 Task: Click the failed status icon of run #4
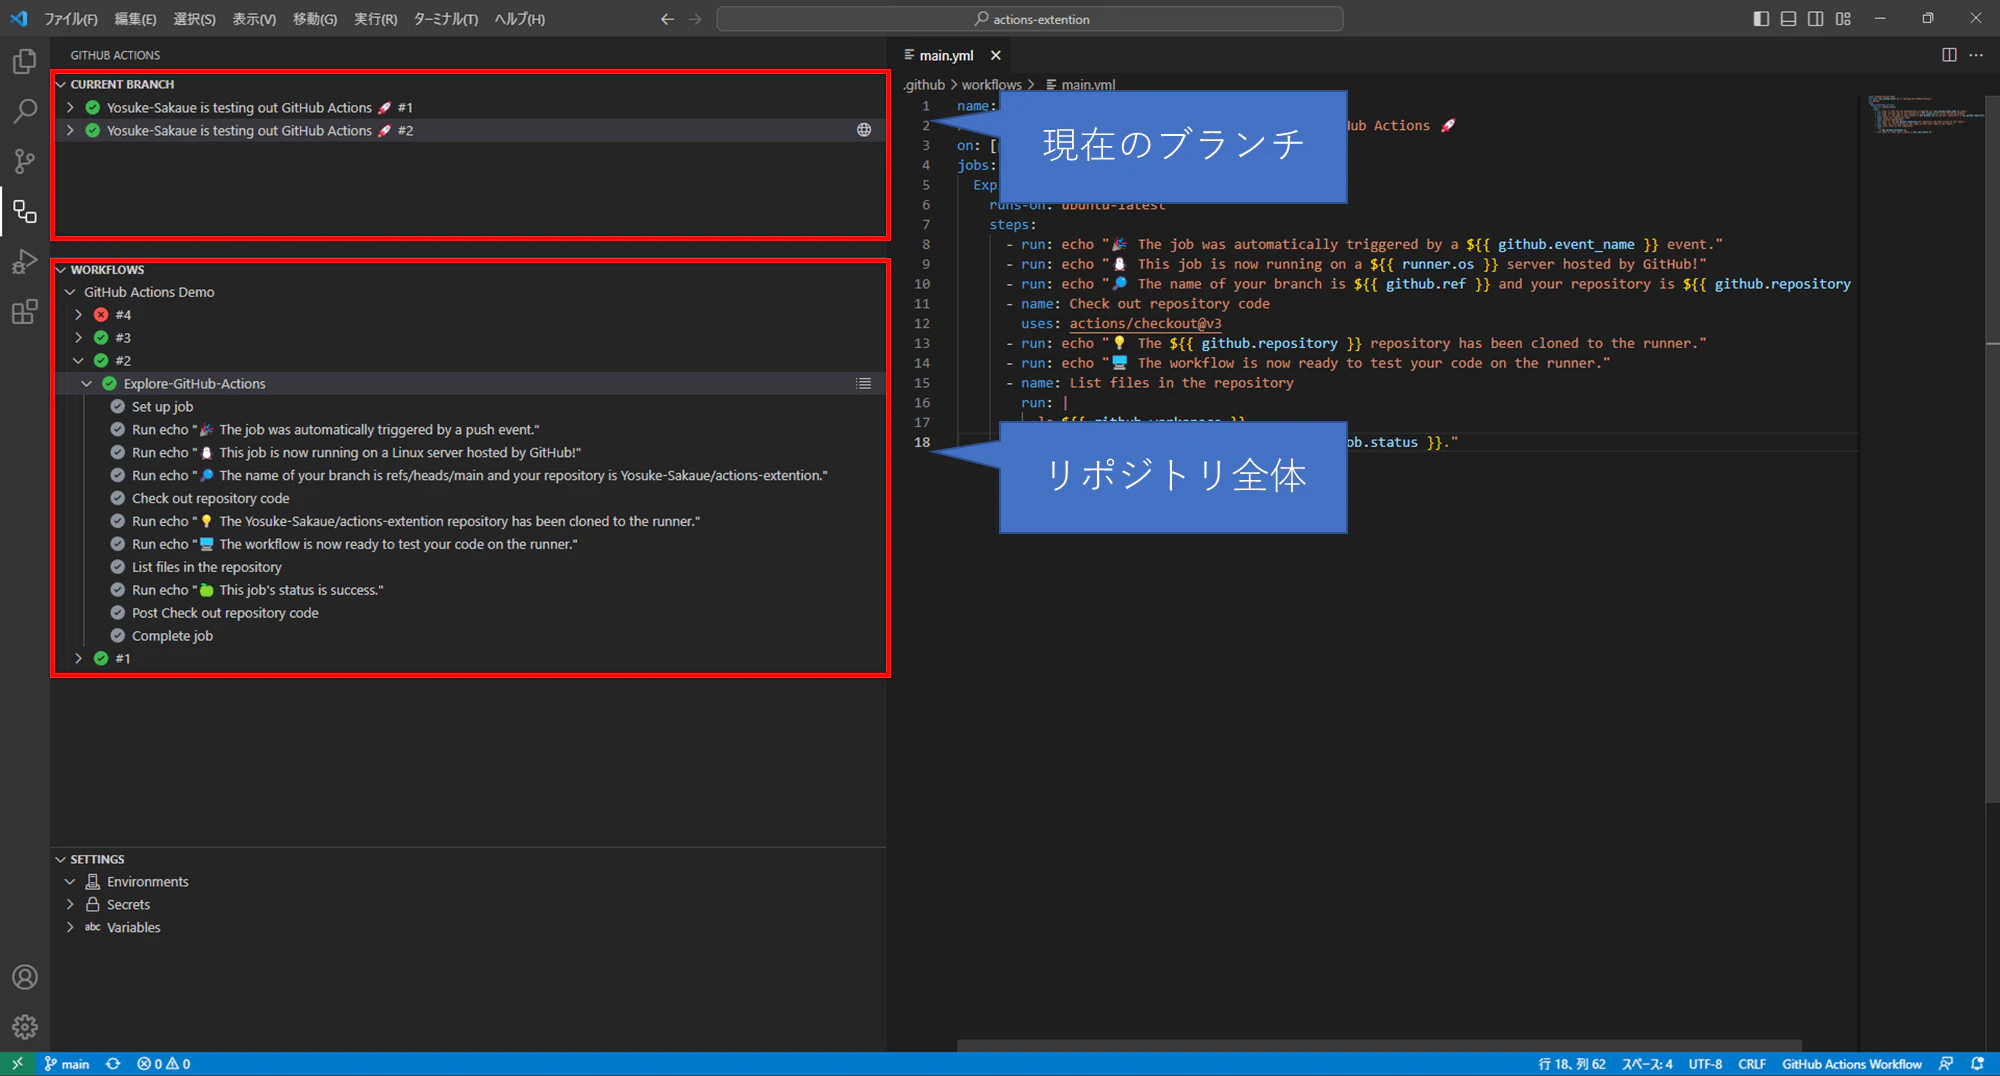(101, 315)
